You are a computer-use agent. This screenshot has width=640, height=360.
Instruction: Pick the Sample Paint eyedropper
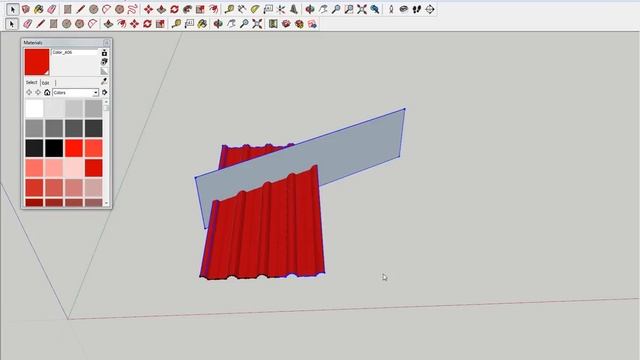click(104, 82)
